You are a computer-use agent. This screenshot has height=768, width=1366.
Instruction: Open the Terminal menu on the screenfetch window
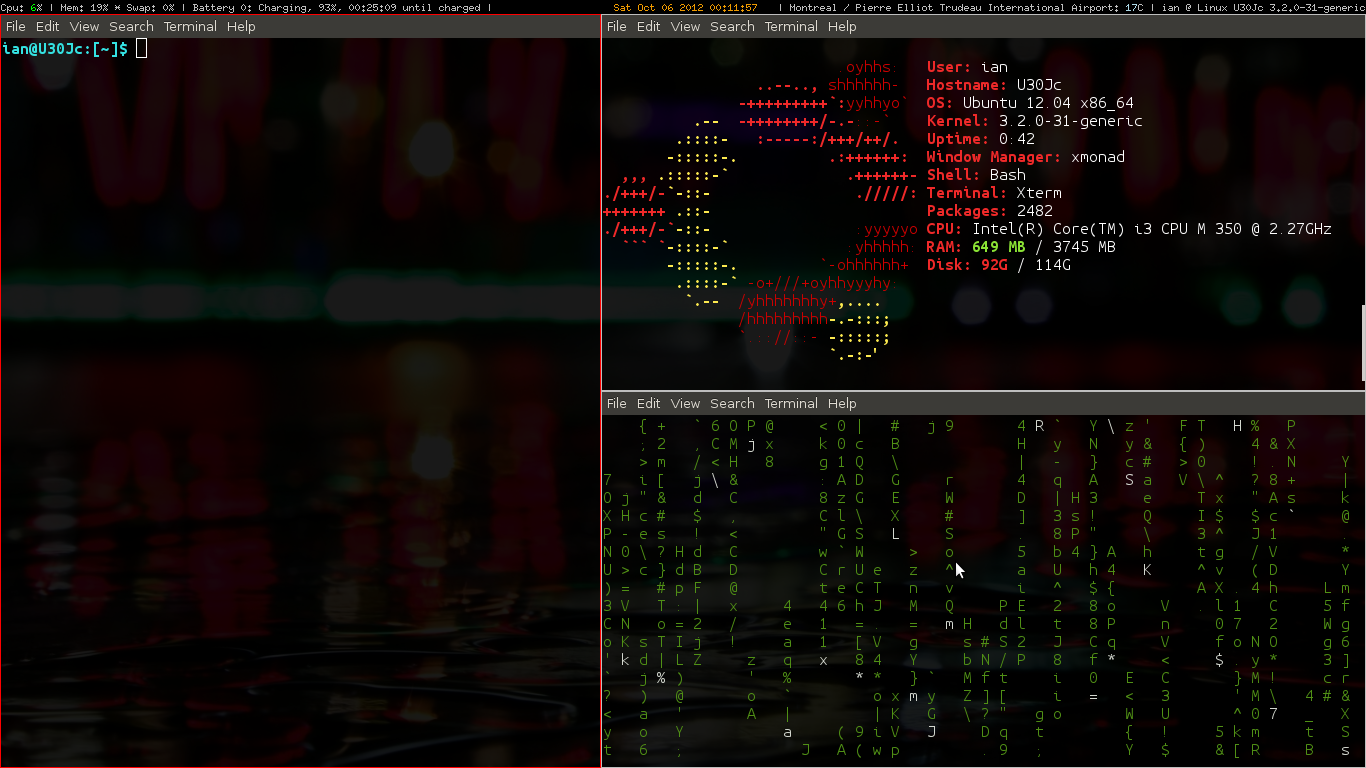[x=791, y=26]
